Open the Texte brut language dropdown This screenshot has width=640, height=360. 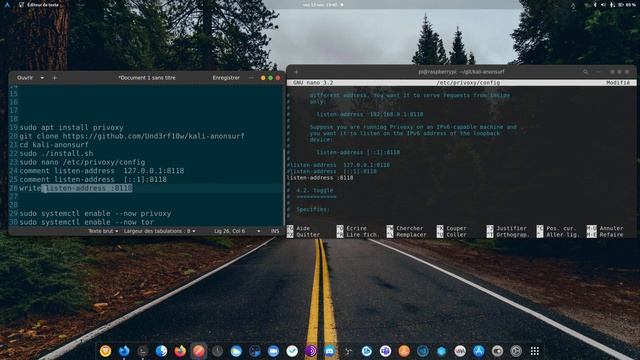coord(103,231)
